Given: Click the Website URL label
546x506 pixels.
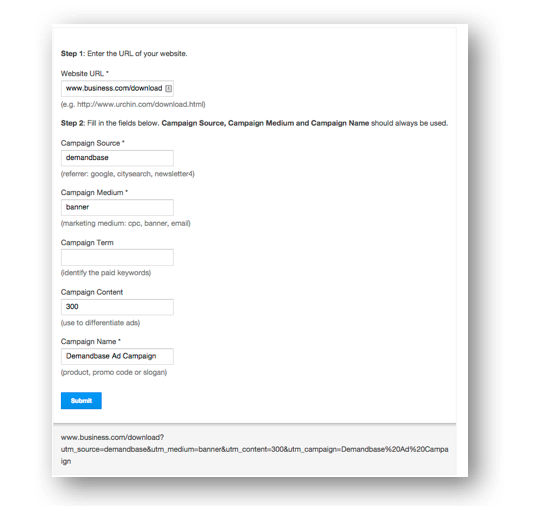Looking at the screenshot, I should [x=85, y=73].
